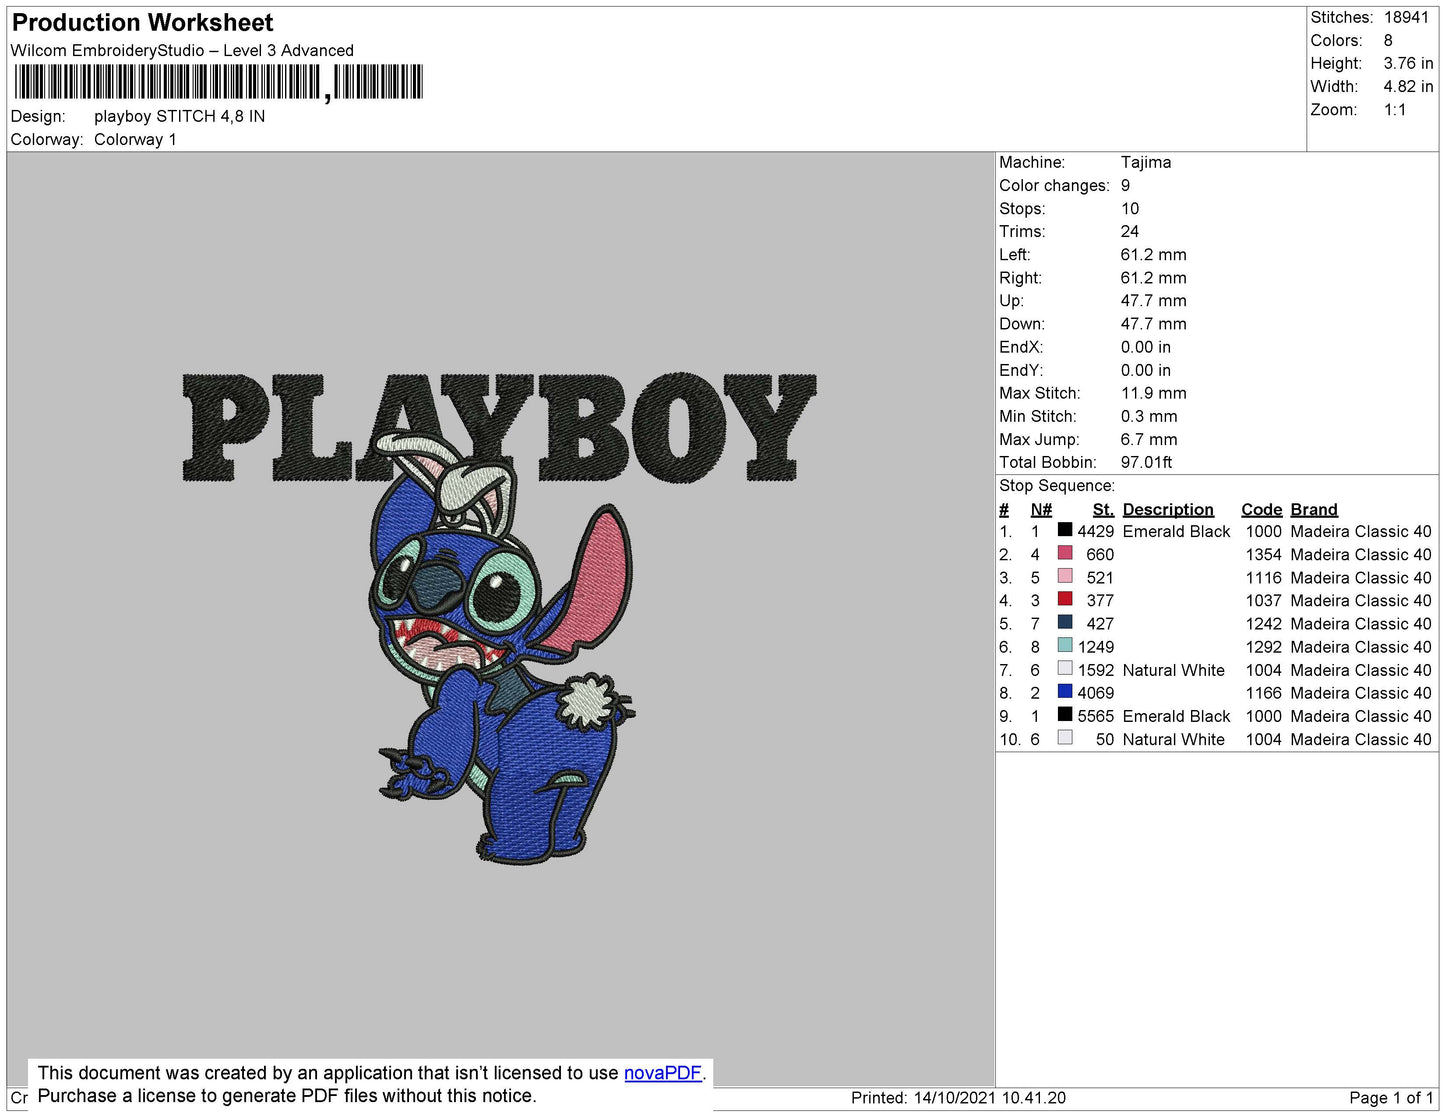1445x1117 pixels.
Task: Click the Zoom 1:1 value
Action: click(1394, 110)
